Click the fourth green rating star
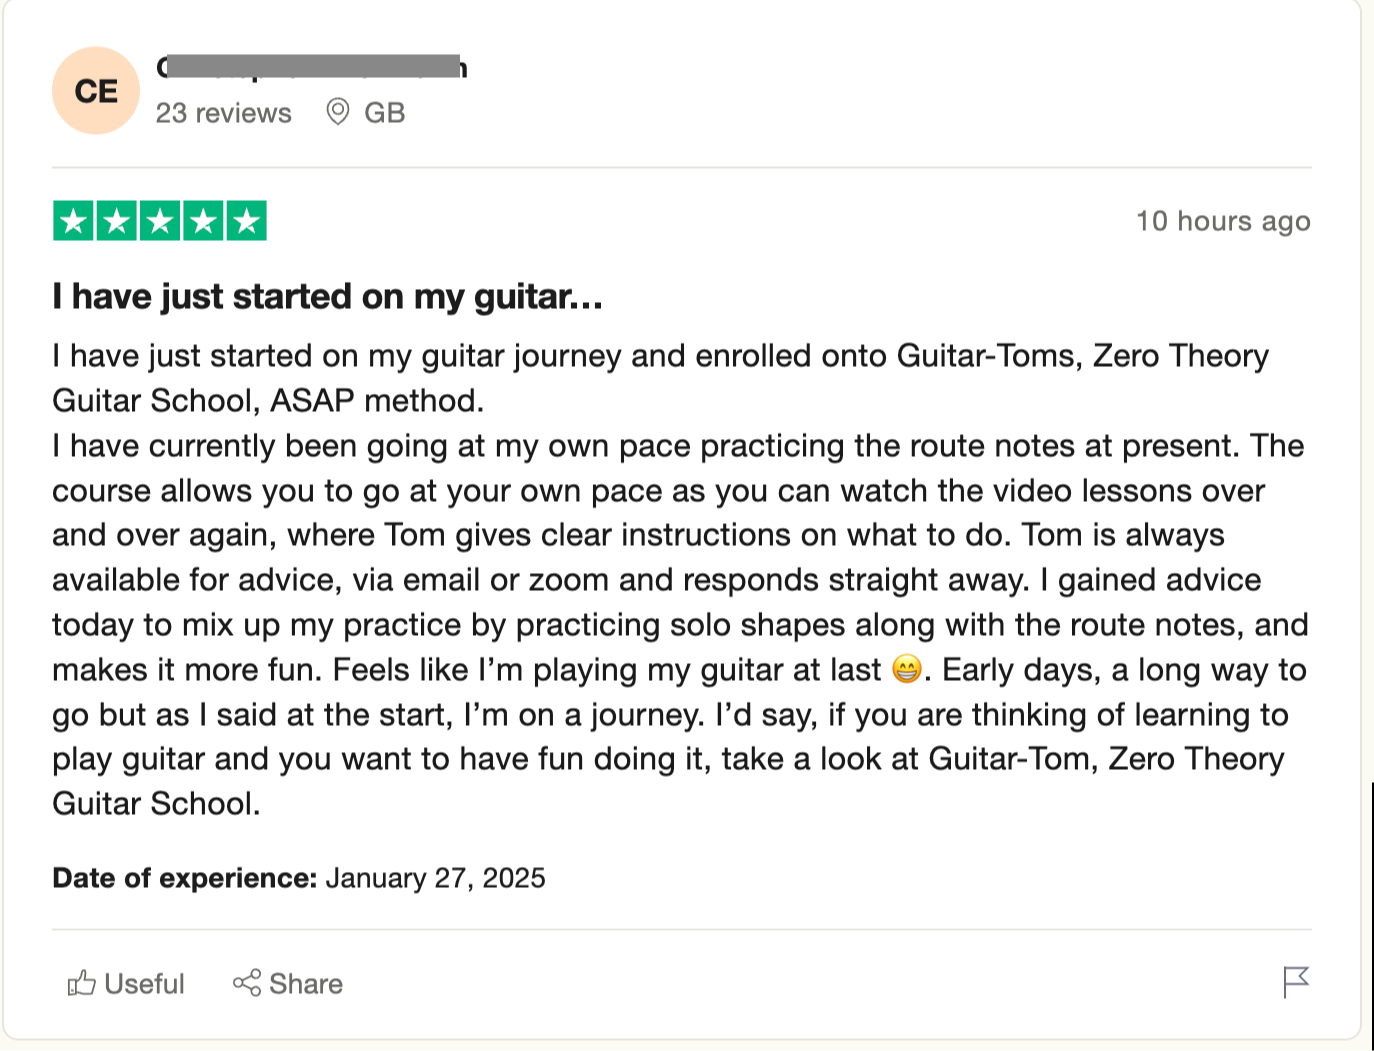This screenshot has height=1051, width=1374. 204,221
